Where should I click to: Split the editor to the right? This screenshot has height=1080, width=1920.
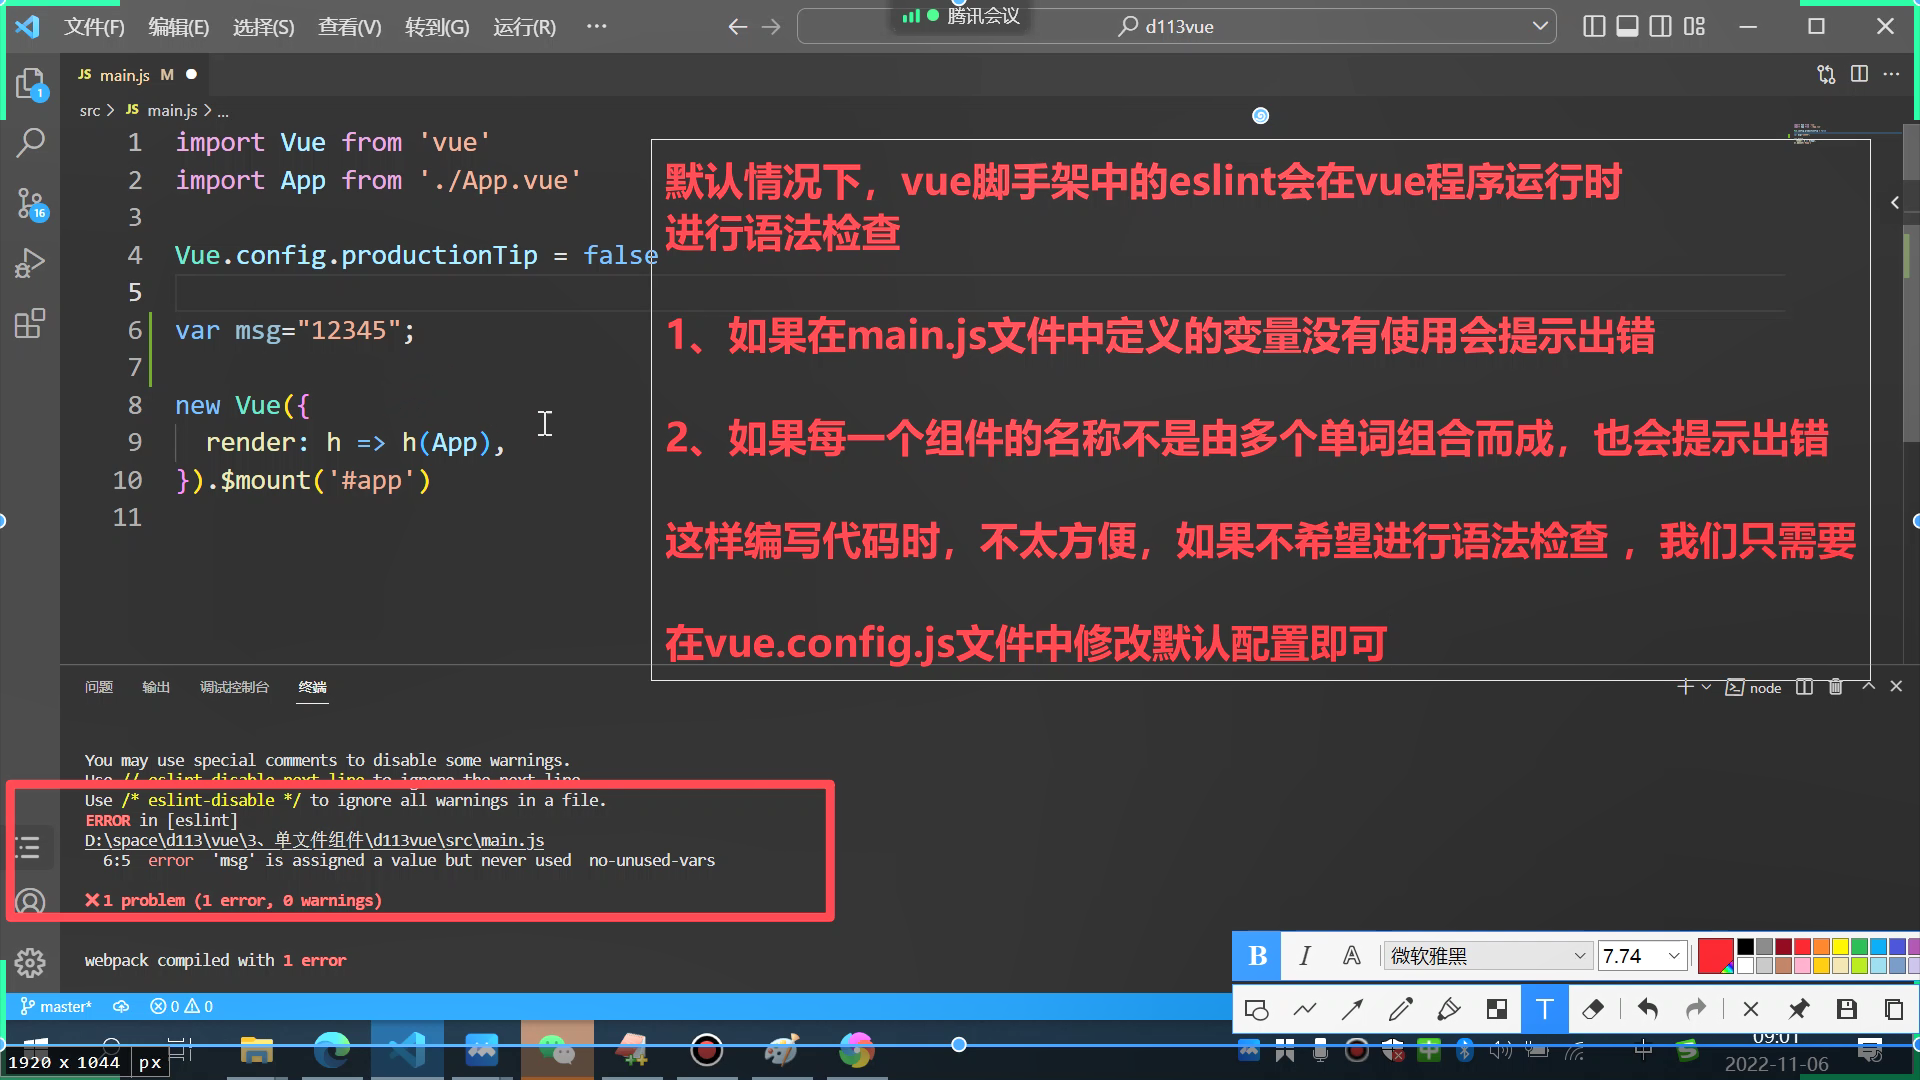pyautogui.click(x=1859, y=74)
